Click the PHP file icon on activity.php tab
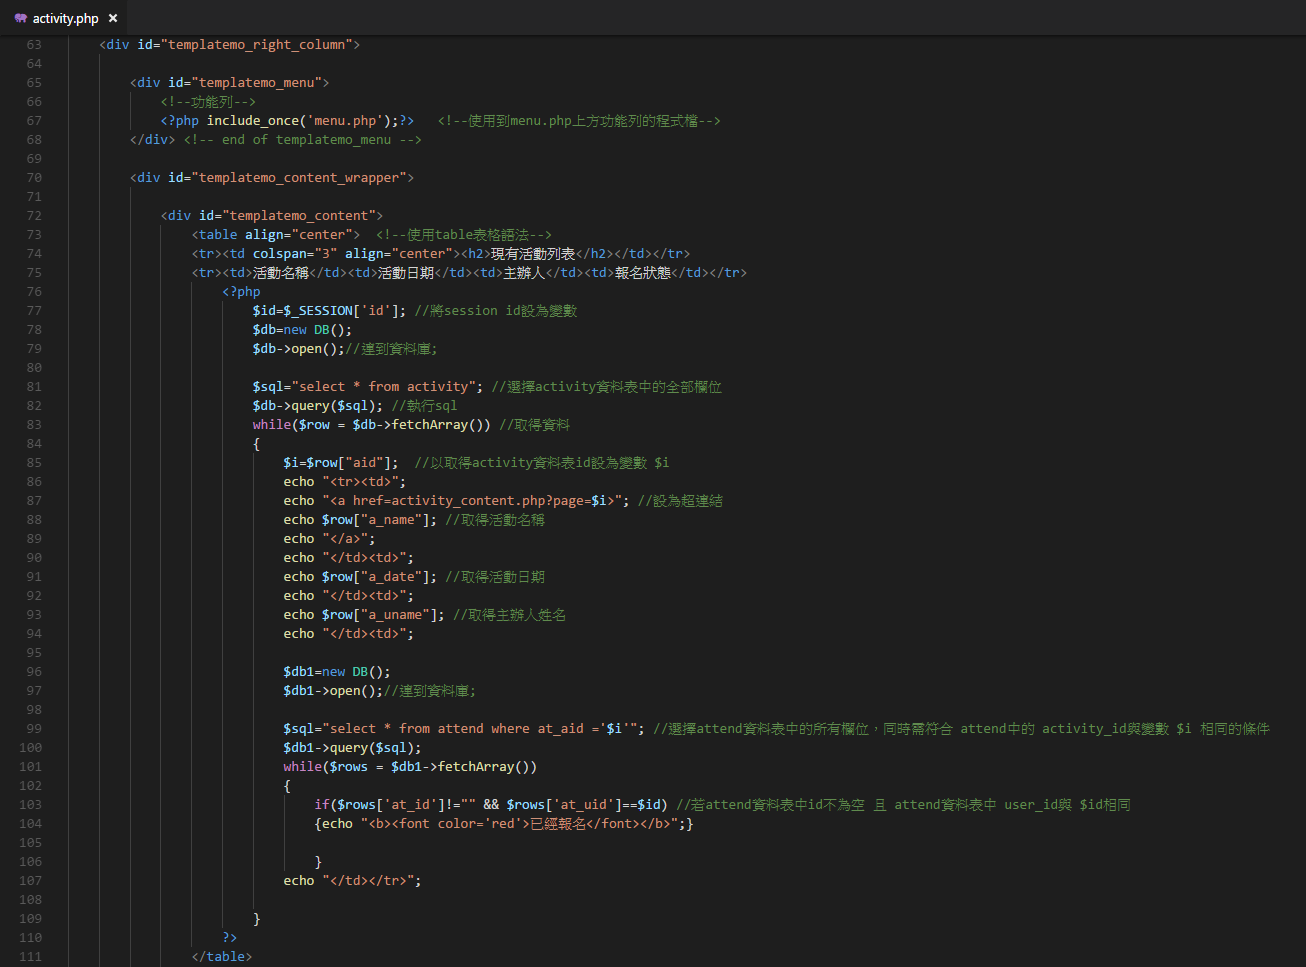The height and width of the screenshot is (967, 1306). (x=20, y=18)
